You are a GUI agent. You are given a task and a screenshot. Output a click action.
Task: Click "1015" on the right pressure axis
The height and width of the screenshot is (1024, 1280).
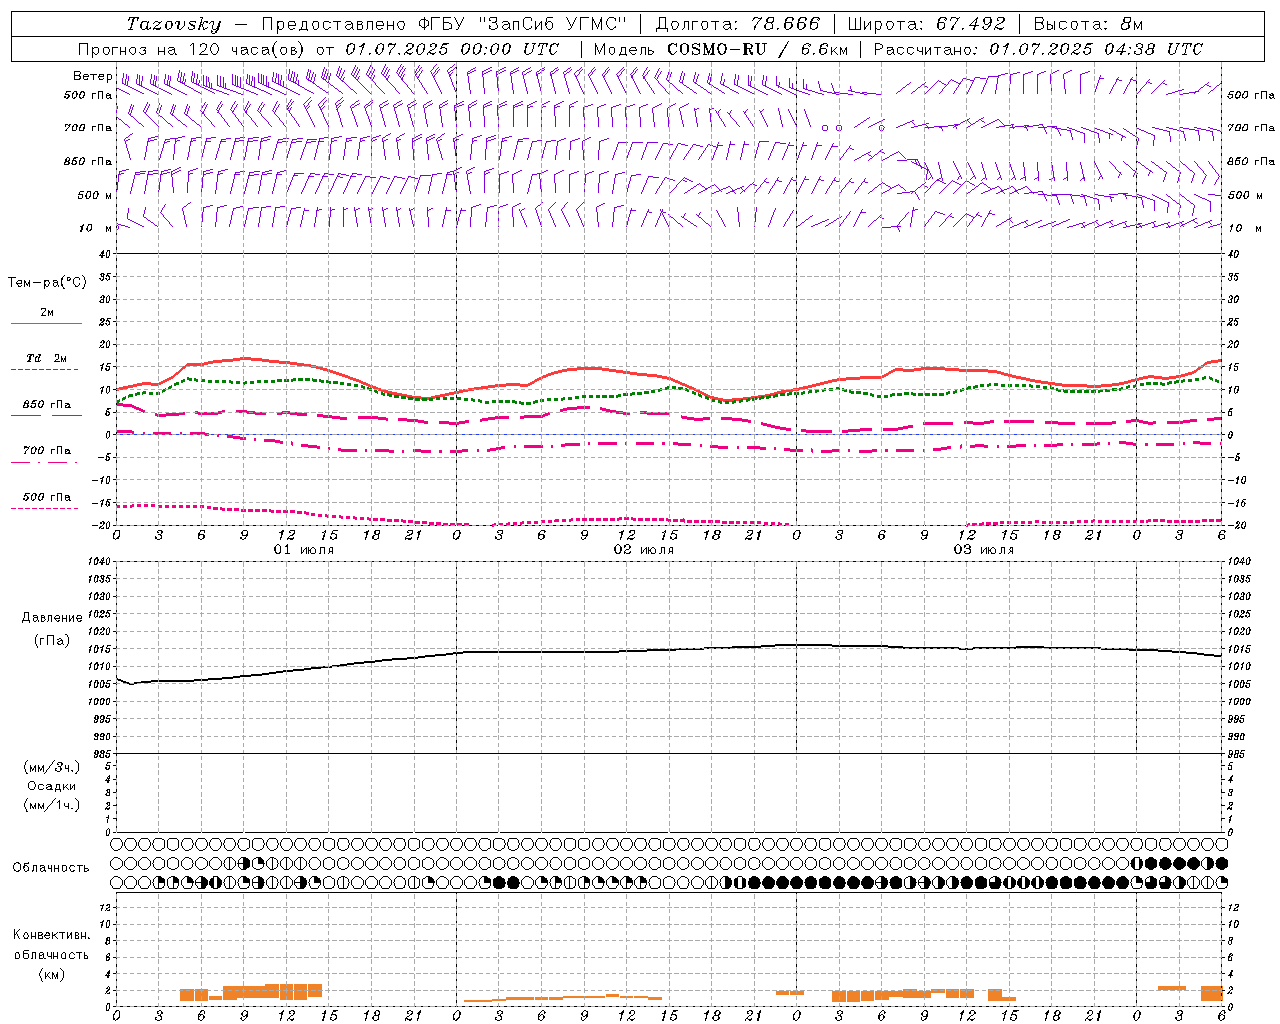click(x=1239, y=649)
